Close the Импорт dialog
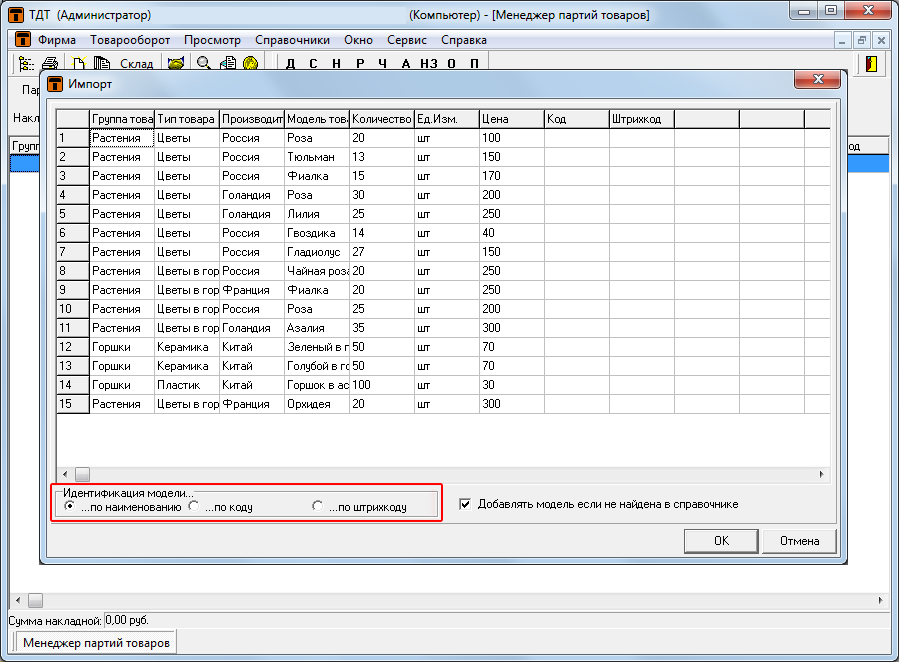The height and width of the screenshot is (662, 899). click(x=818, y=79)
